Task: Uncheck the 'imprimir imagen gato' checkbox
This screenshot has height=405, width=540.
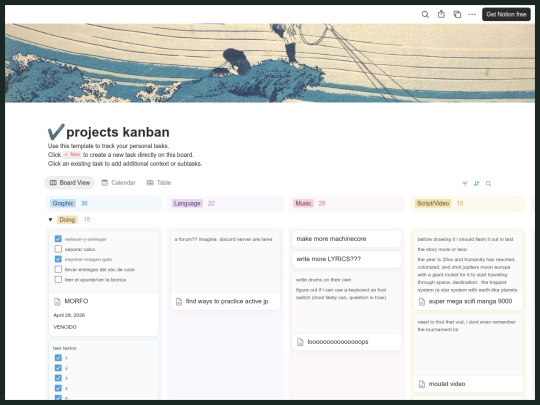Action: click(58, 259)
